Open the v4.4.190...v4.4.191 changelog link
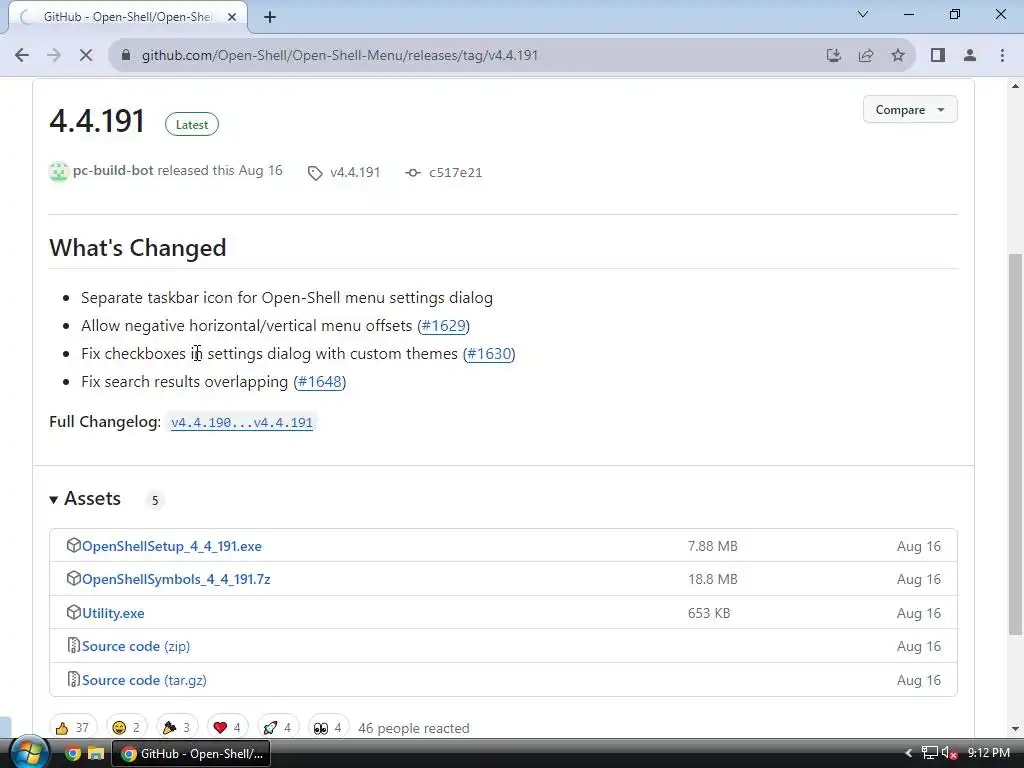The height and width of the screenshot is (768, 1024). pyautogui.click(x=242, y=423)
